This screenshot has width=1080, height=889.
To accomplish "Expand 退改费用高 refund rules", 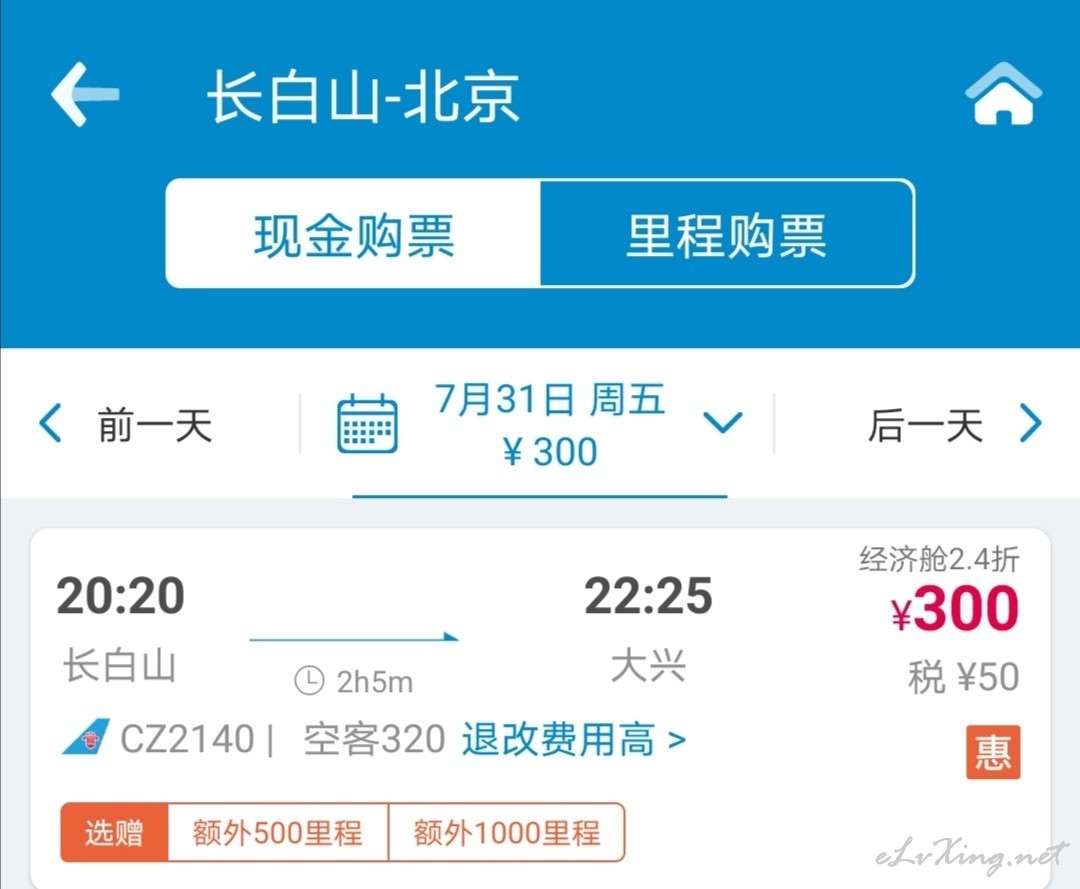I will coord(574,740).
